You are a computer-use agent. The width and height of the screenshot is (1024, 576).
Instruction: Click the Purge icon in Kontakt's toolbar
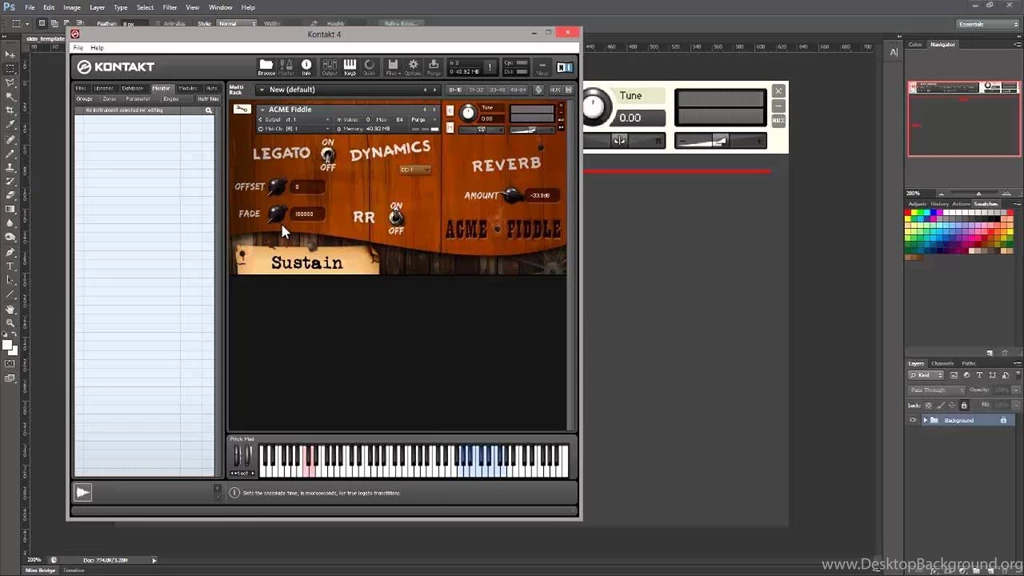pyautogui.click(x=434, y=66)
